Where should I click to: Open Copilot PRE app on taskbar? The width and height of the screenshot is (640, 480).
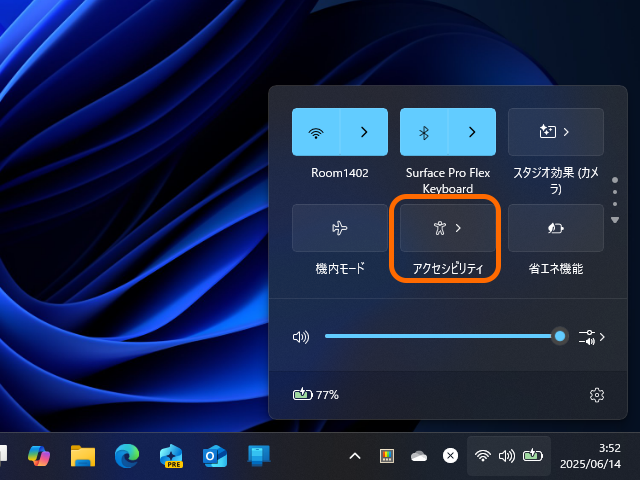coord(171,456)
